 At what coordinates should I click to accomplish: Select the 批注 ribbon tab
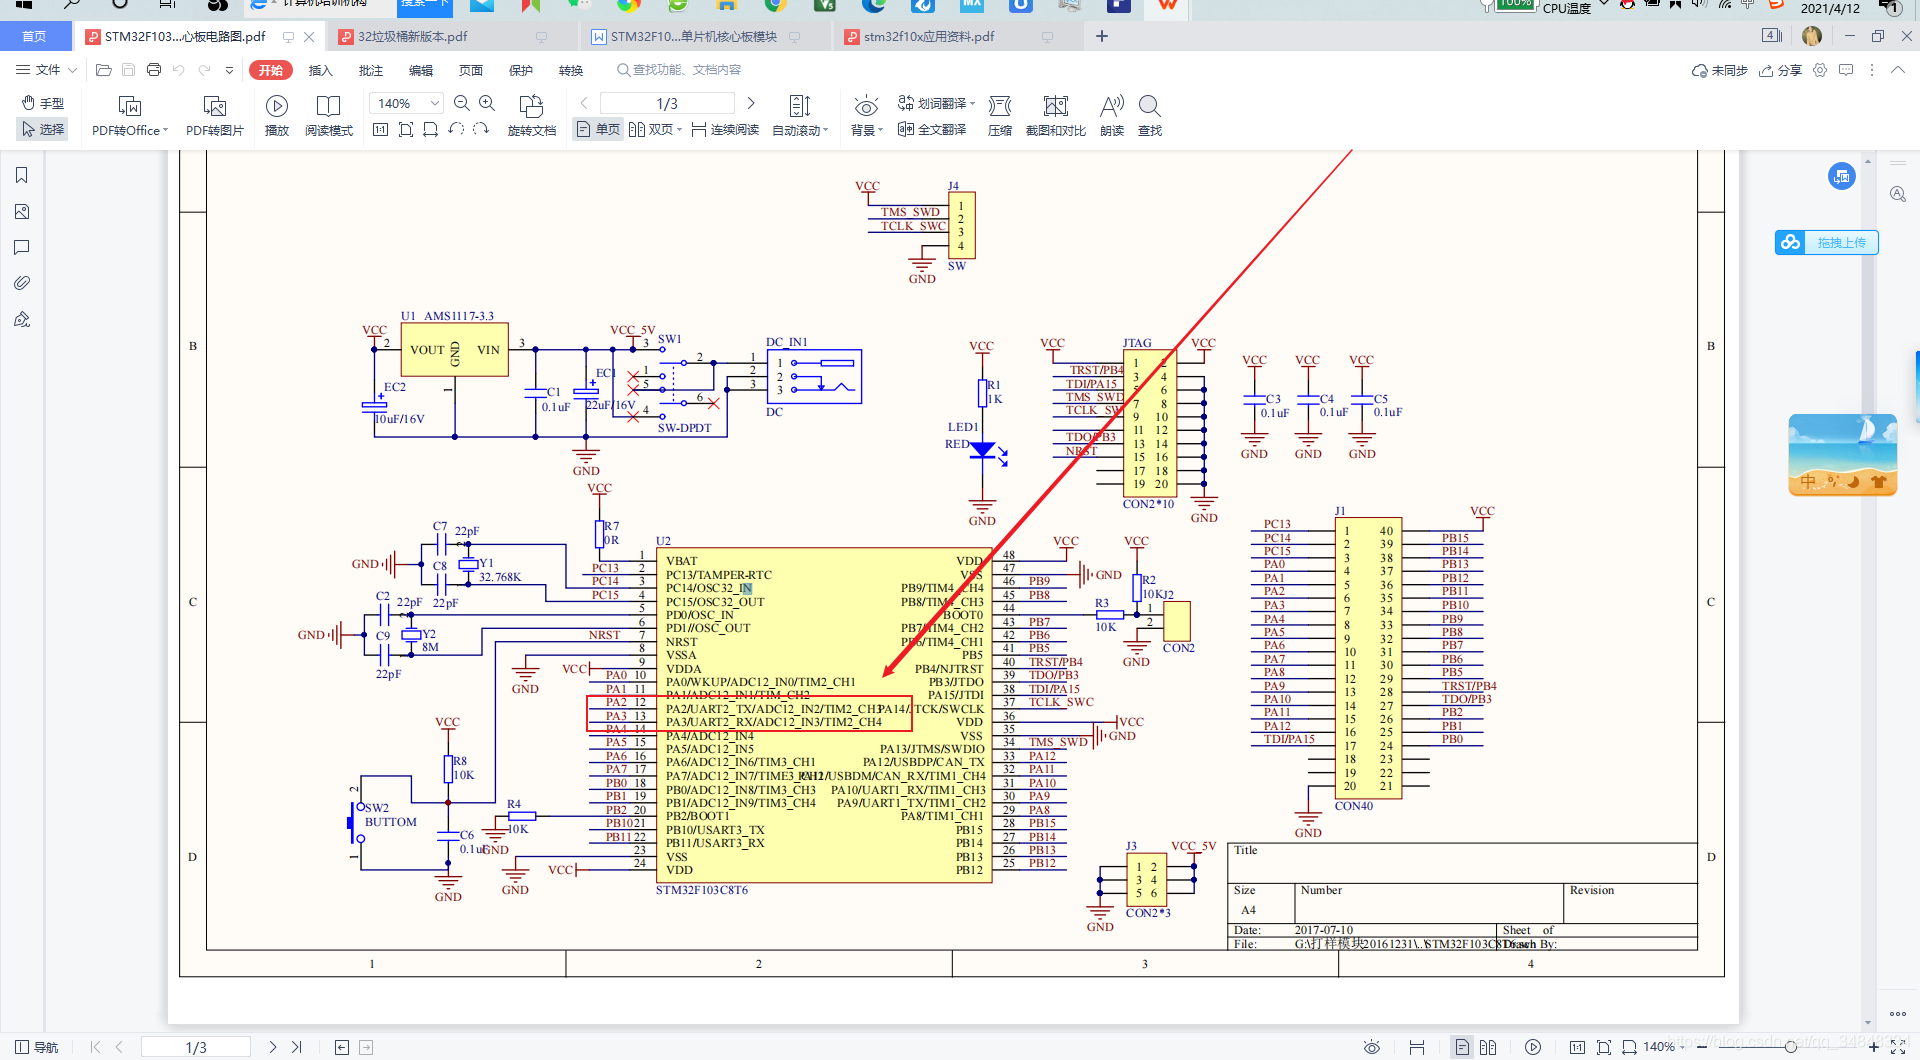point(371,70)
